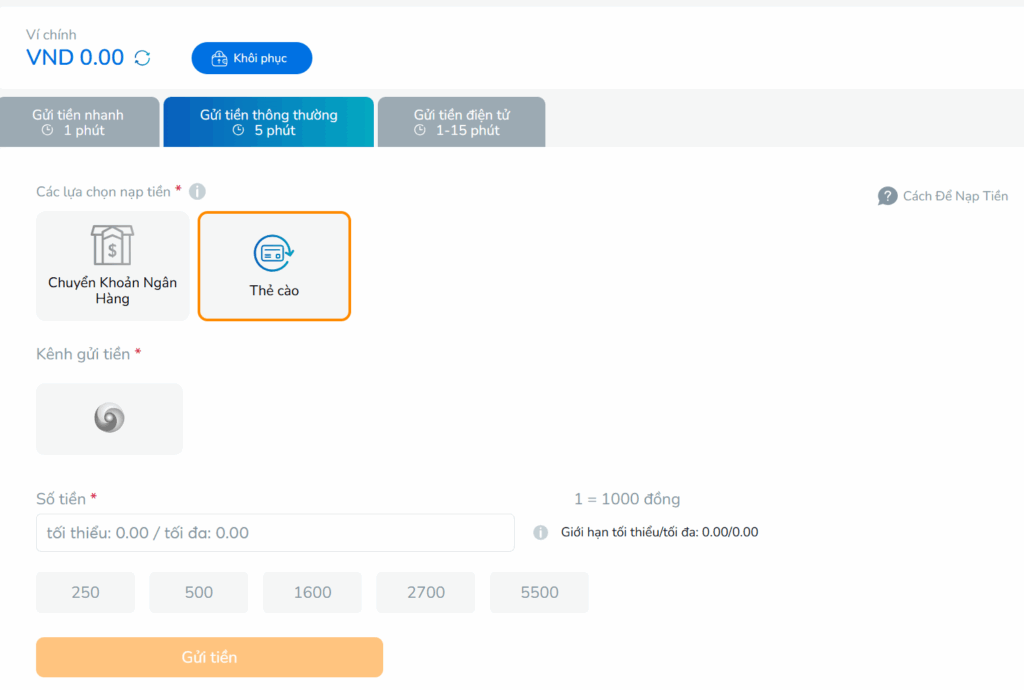Image resolution: width=1024 pixels, height=690 pixels.
Task: Click info icon beside Các lựa chọn nạp tiền
Action: [x=197, y=191]
